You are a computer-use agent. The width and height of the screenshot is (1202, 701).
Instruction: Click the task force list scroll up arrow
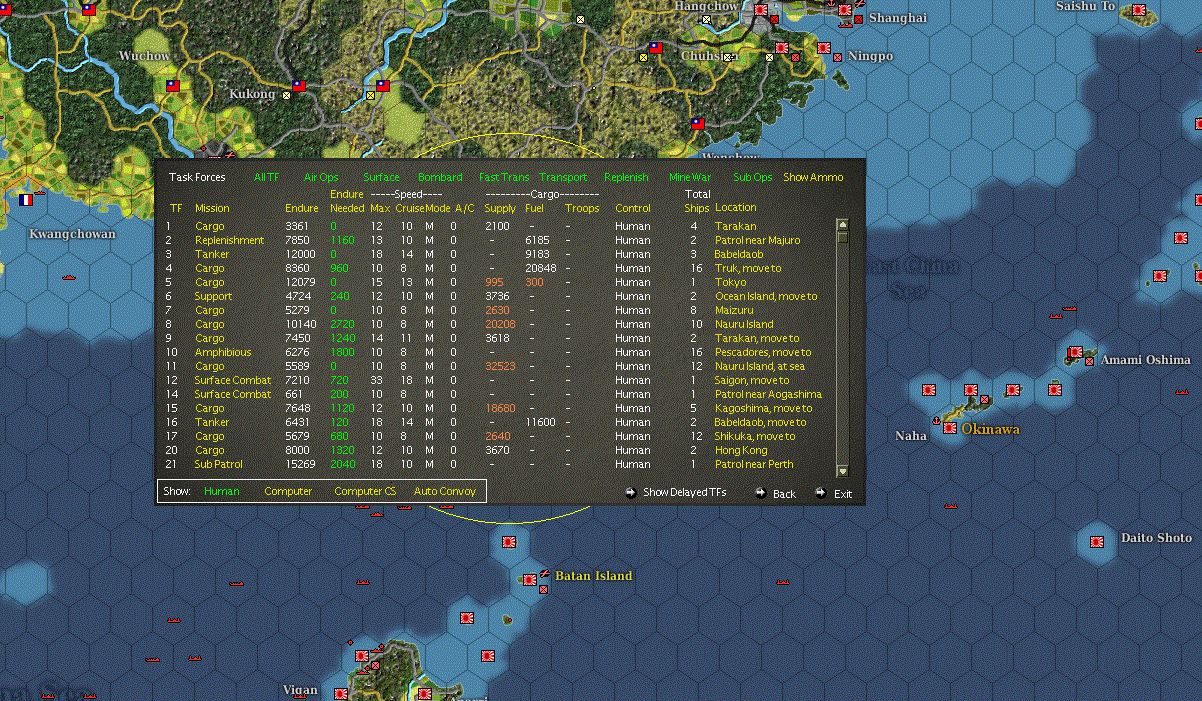[x=842, y=225]
